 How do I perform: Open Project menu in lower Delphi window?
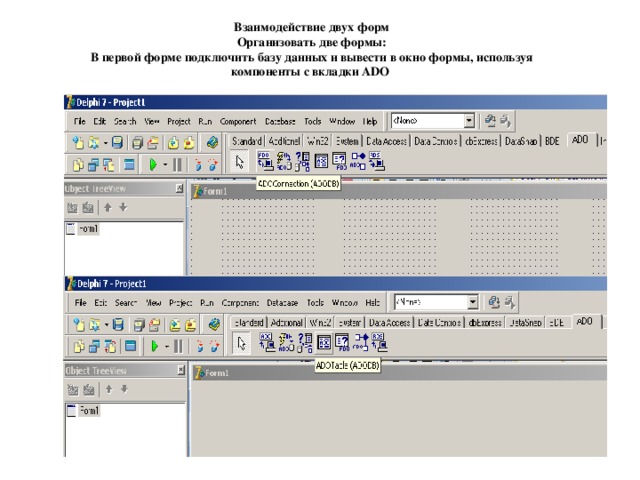click(180, 303)
